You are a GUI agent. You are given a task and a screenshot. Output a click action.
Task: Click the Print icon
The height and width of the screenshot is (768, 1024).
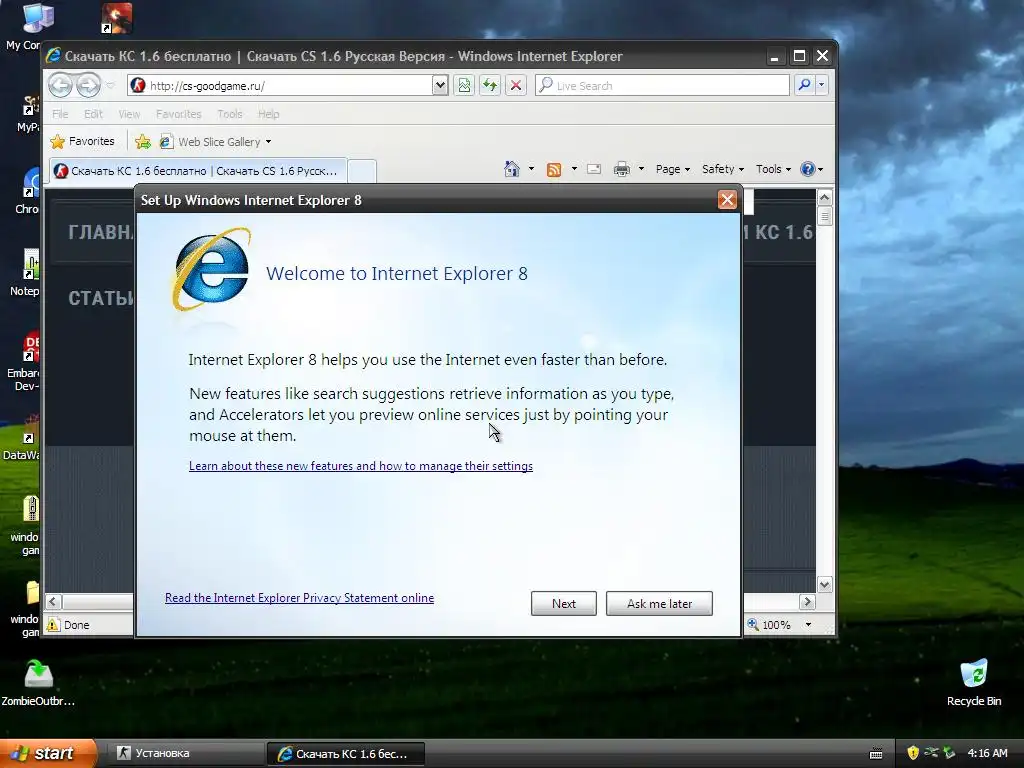pos(622,169)
